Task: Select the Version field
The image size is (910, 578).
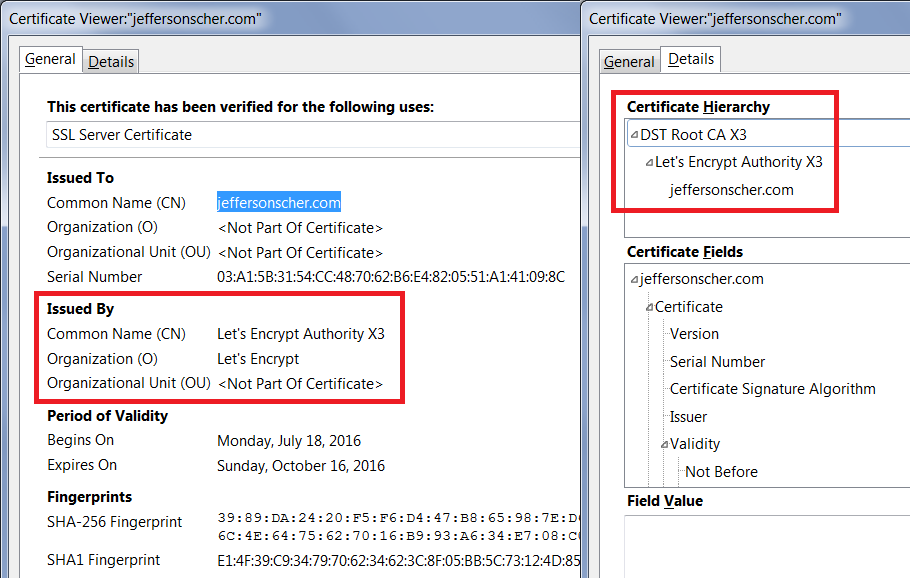Action: [694, 334]
